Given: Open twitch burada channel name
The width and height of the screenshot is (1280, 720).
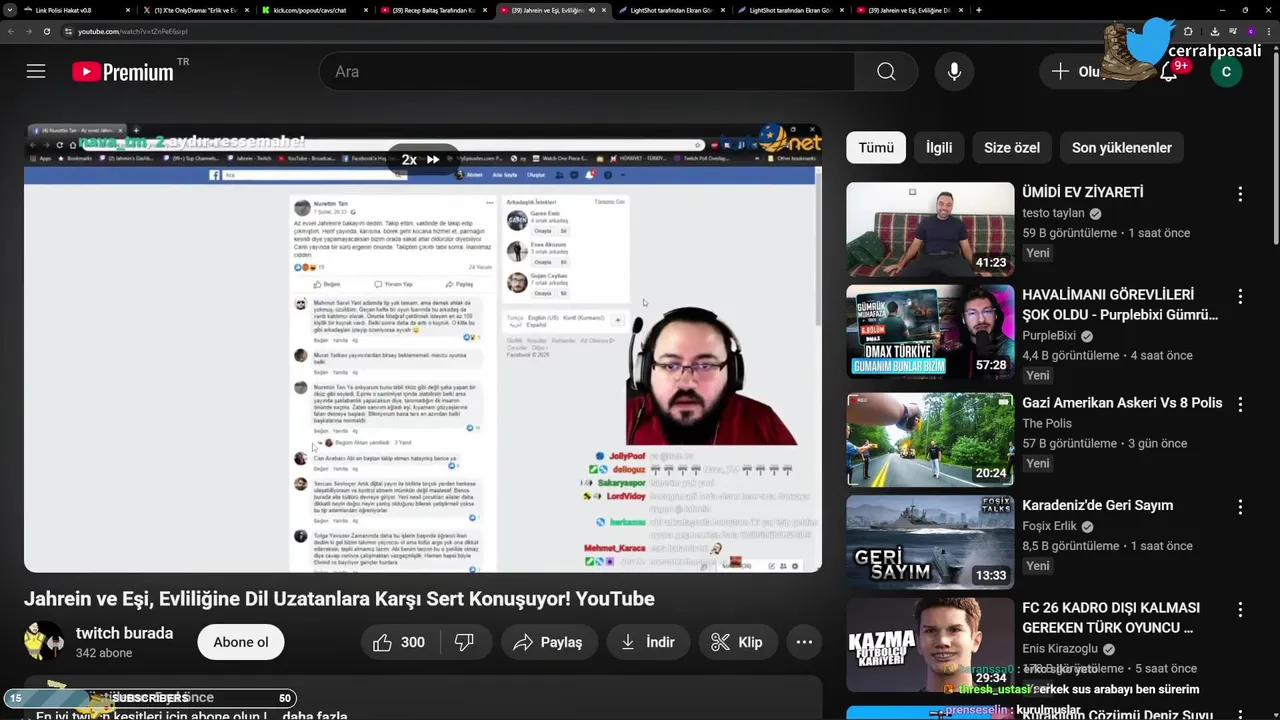Looking at the screenshot, I should (x=124, y=633).
